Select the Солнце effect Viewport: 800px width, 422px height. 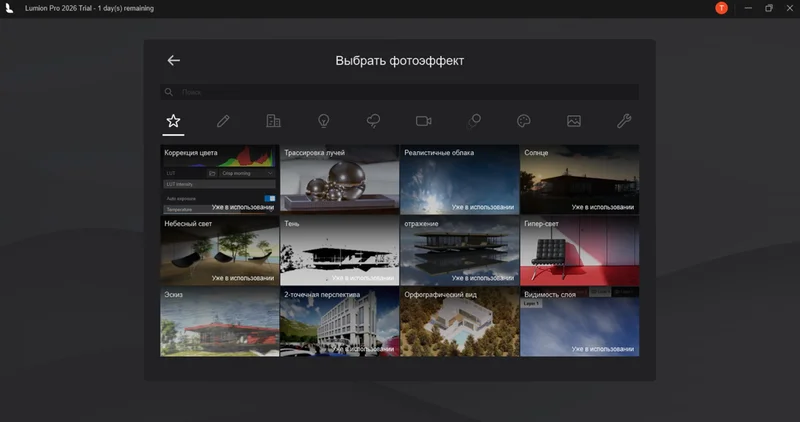pos(580,179)
